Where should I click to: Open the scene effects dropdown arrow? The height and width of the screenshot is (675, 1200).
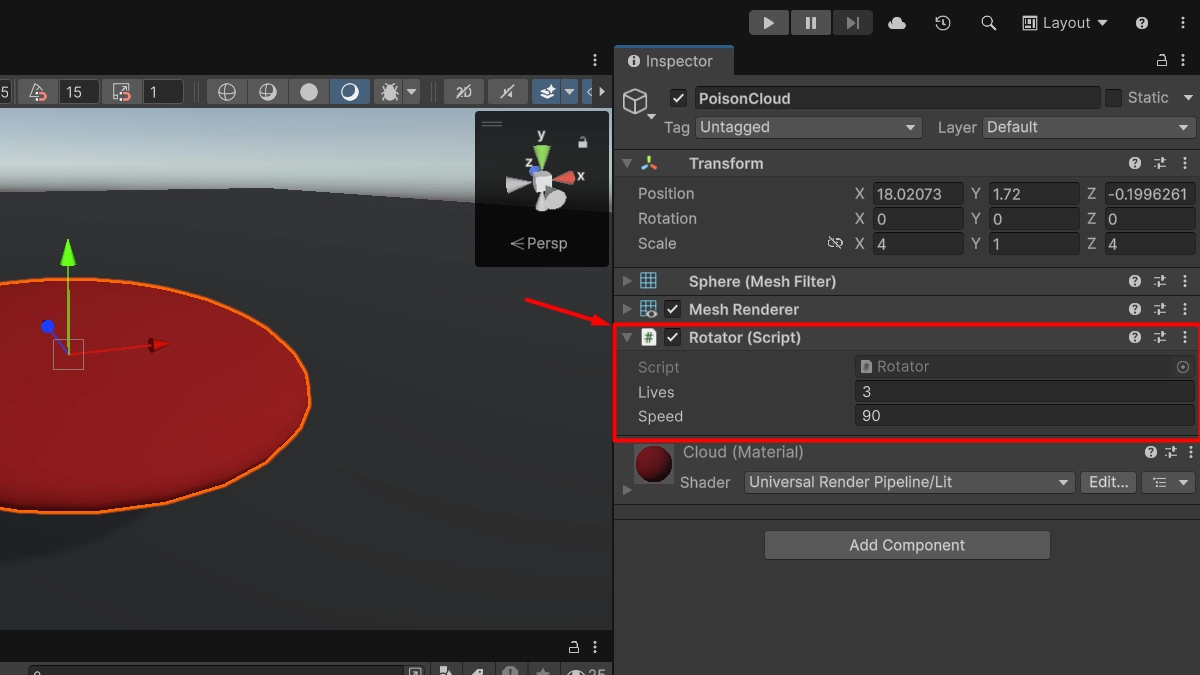pos(570,92)
